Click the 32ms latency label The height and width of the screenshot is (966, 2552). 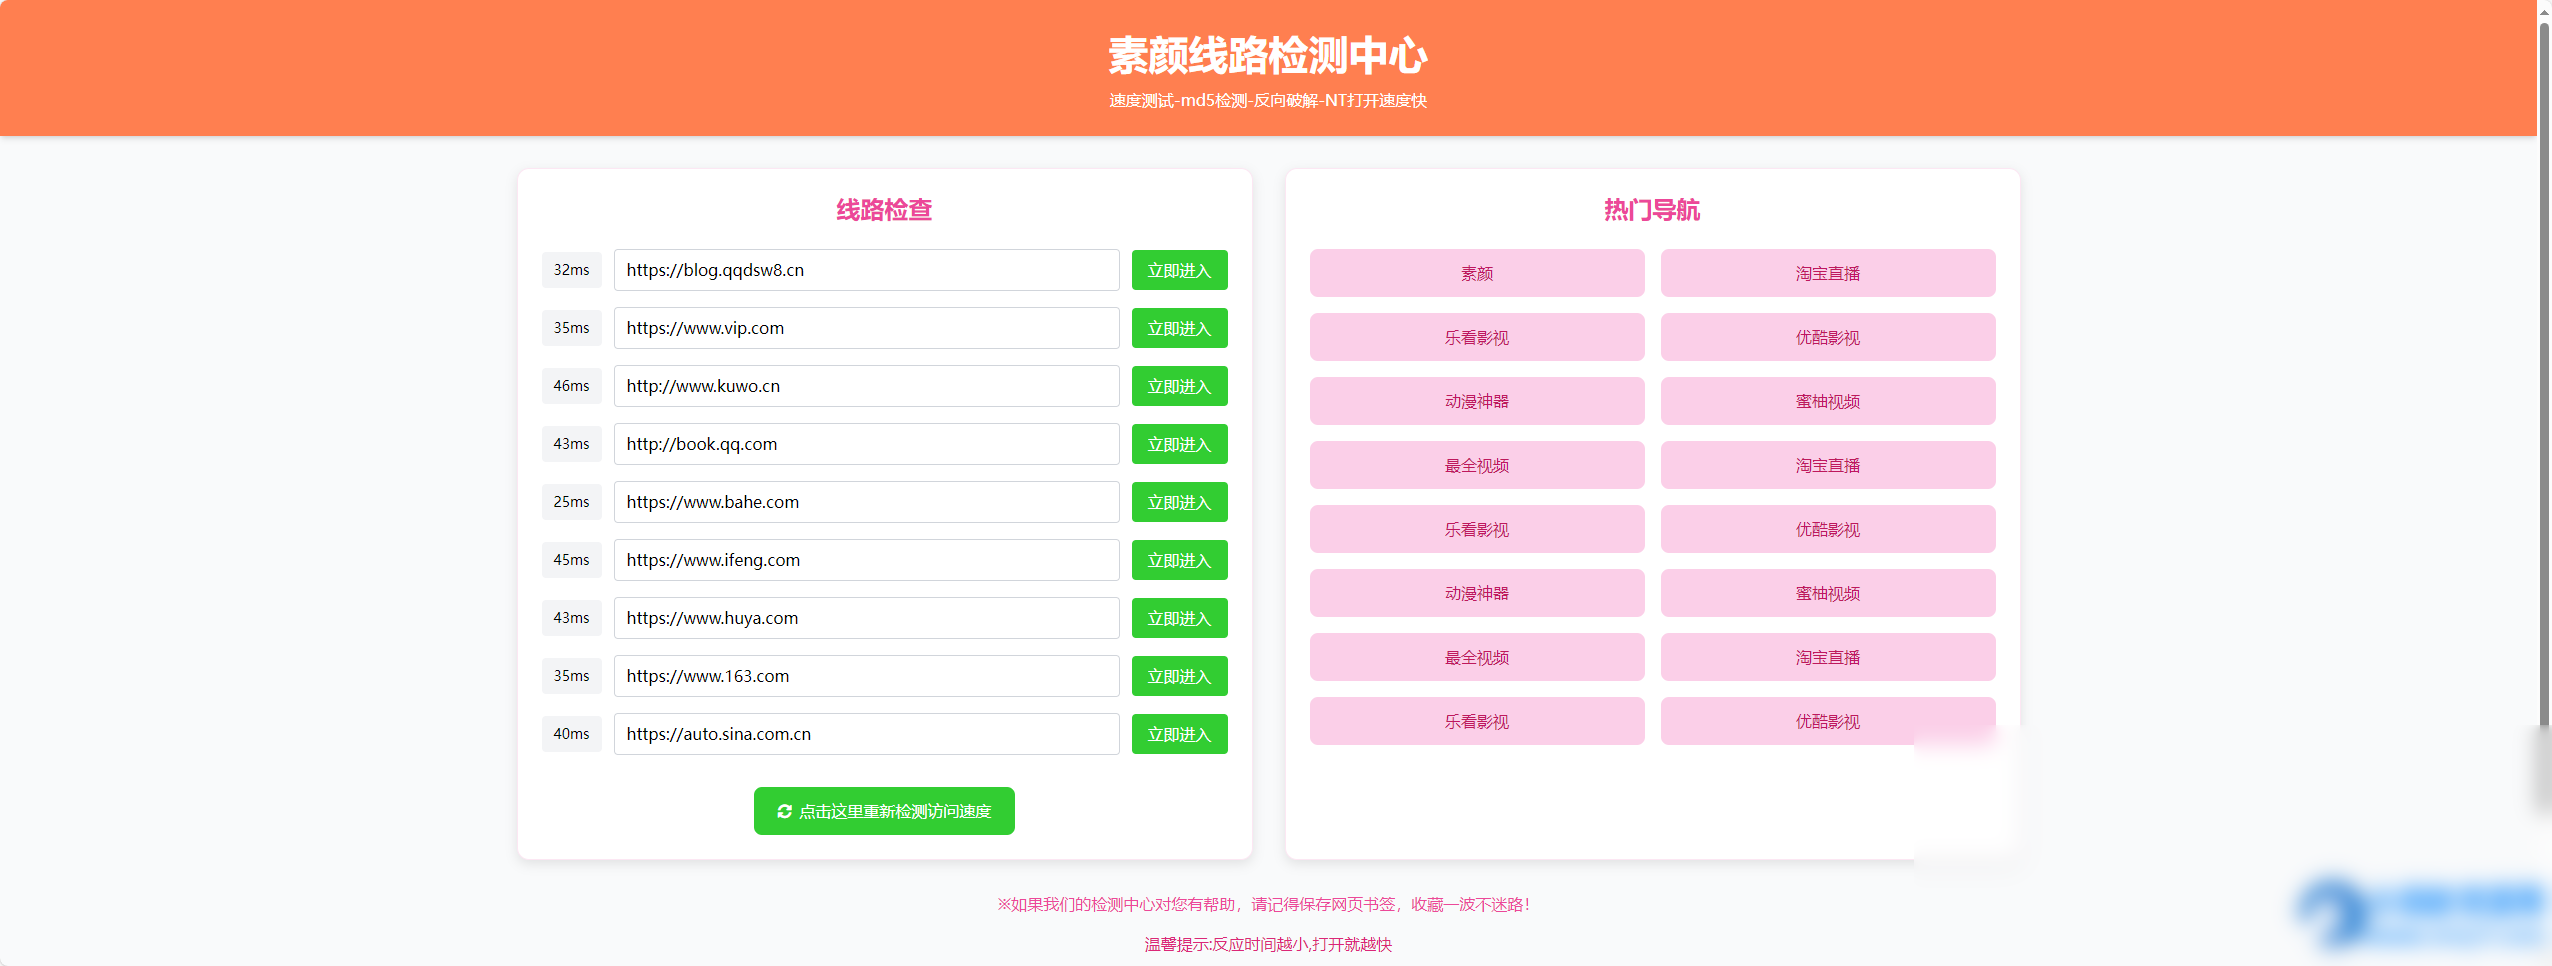[571, 269]
